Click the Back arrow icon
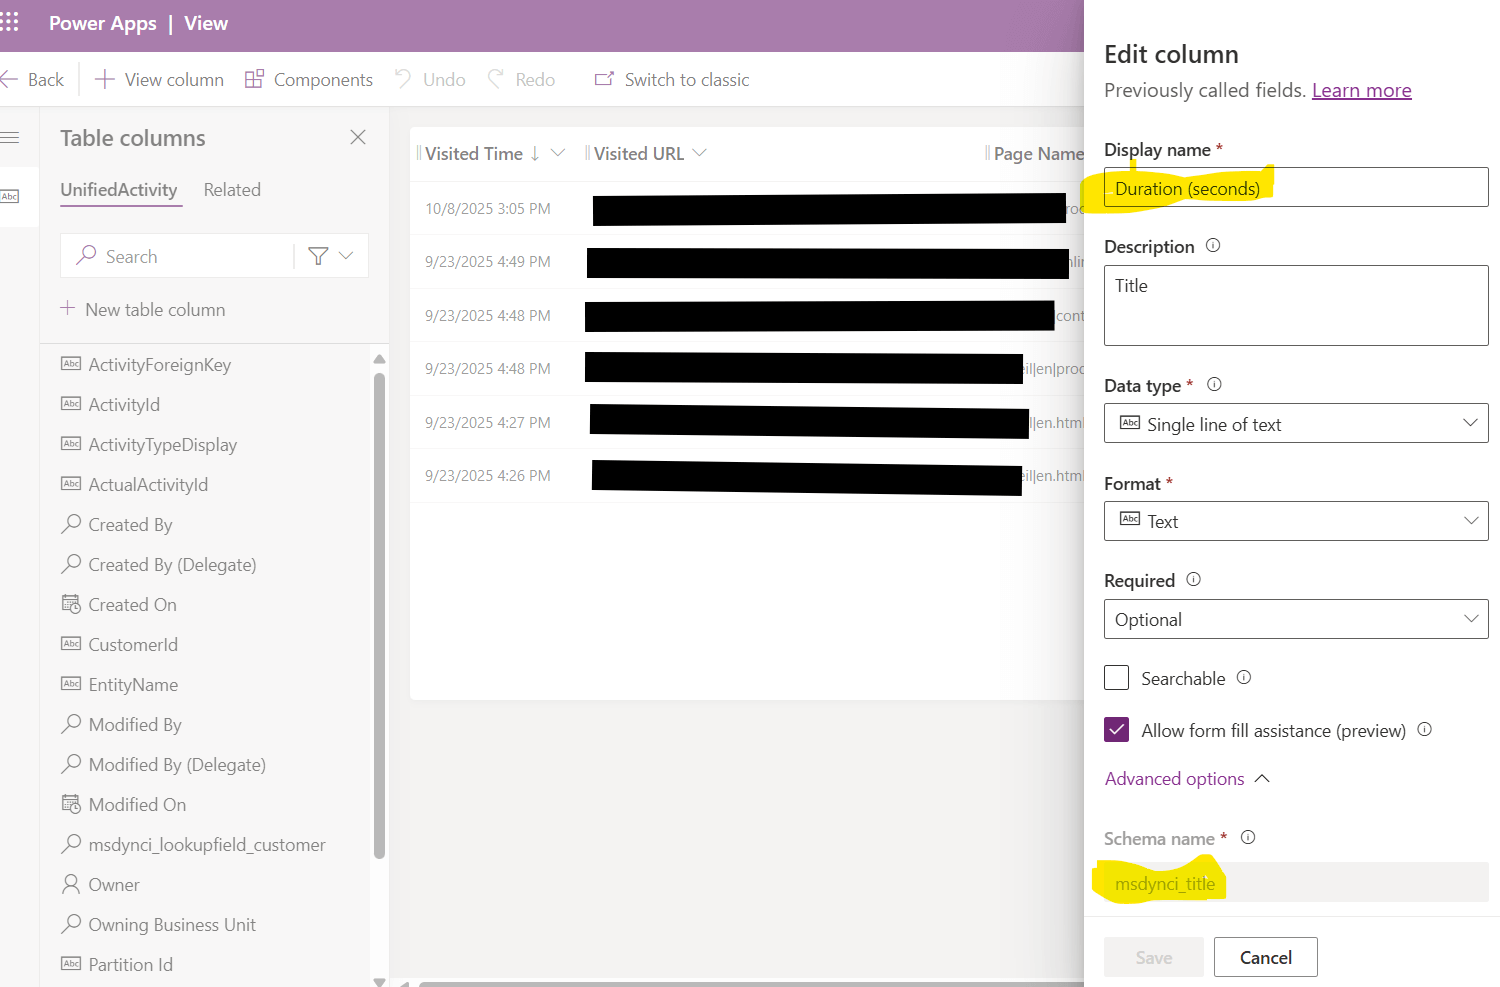 11,80
